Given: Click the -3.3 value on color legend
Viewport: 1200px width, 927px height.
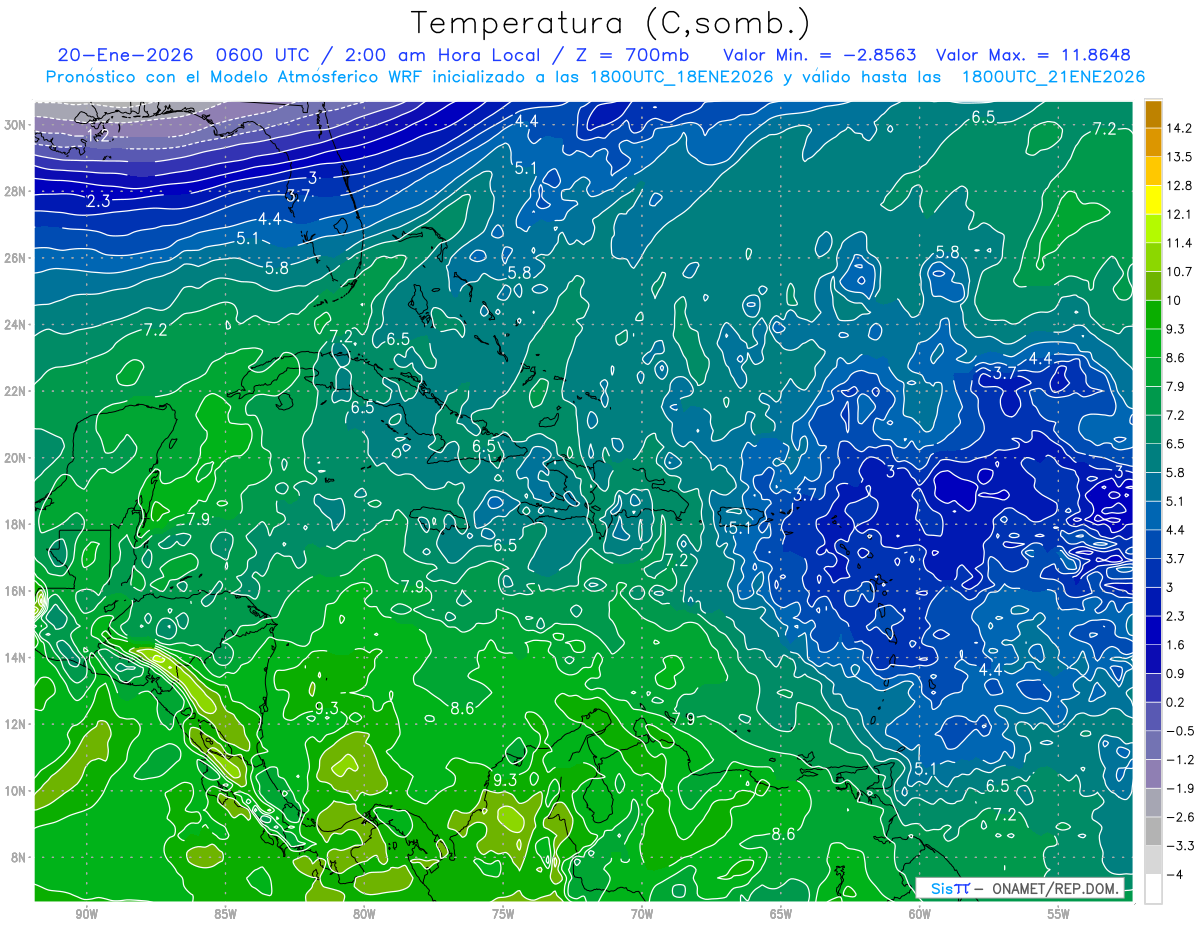Looking at the screenshot, I should tap(1180, 846).
